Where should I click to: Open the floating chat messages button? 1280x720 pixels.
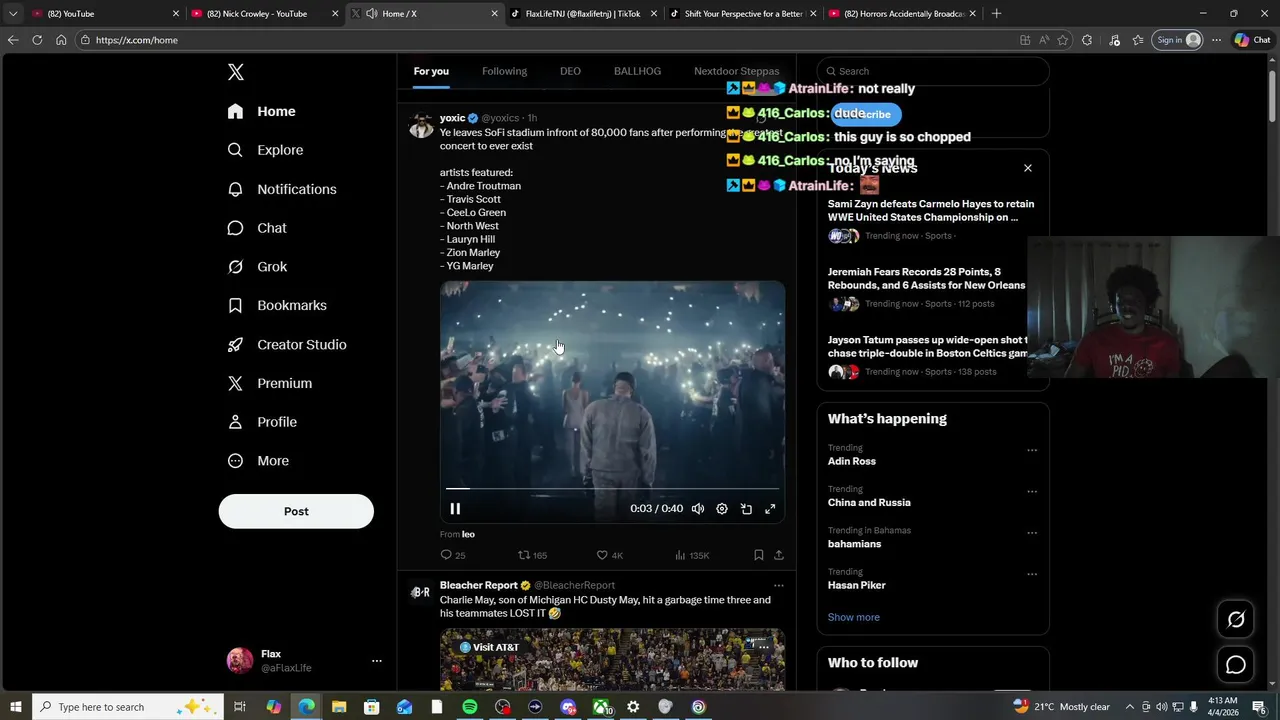tap(1236, 665)
